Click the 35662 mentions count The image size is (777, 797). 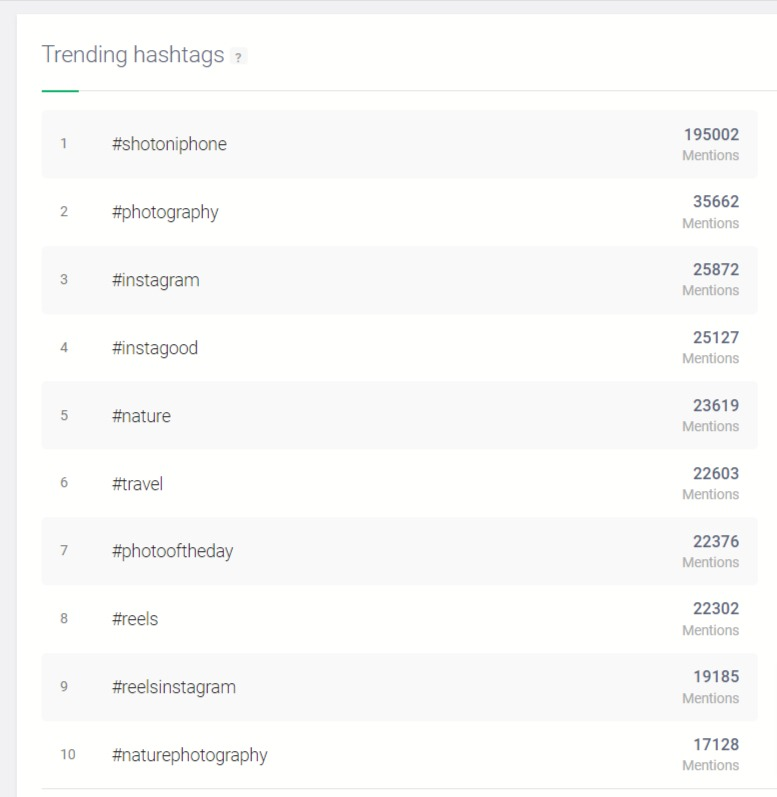pyautogui.click(x=716, y=202)
